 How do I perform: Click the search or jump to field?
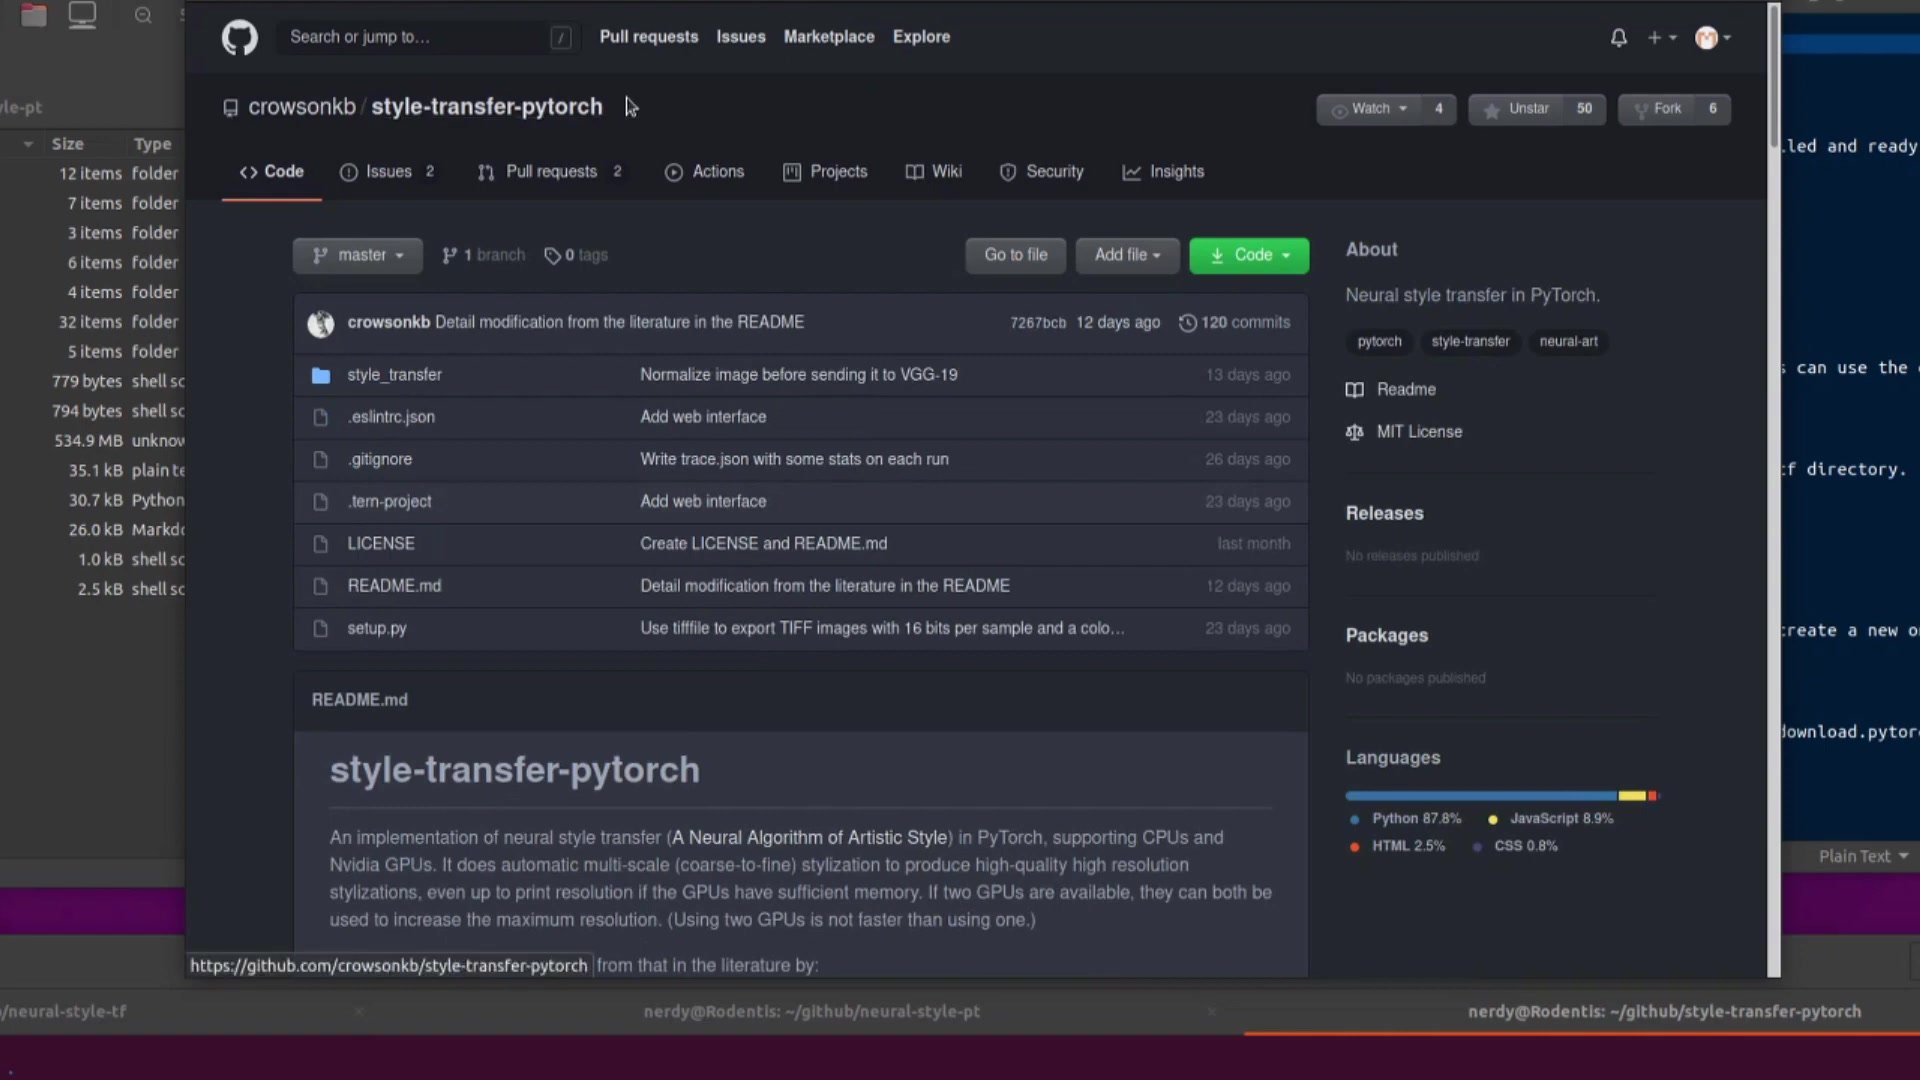tap(427, 37)
